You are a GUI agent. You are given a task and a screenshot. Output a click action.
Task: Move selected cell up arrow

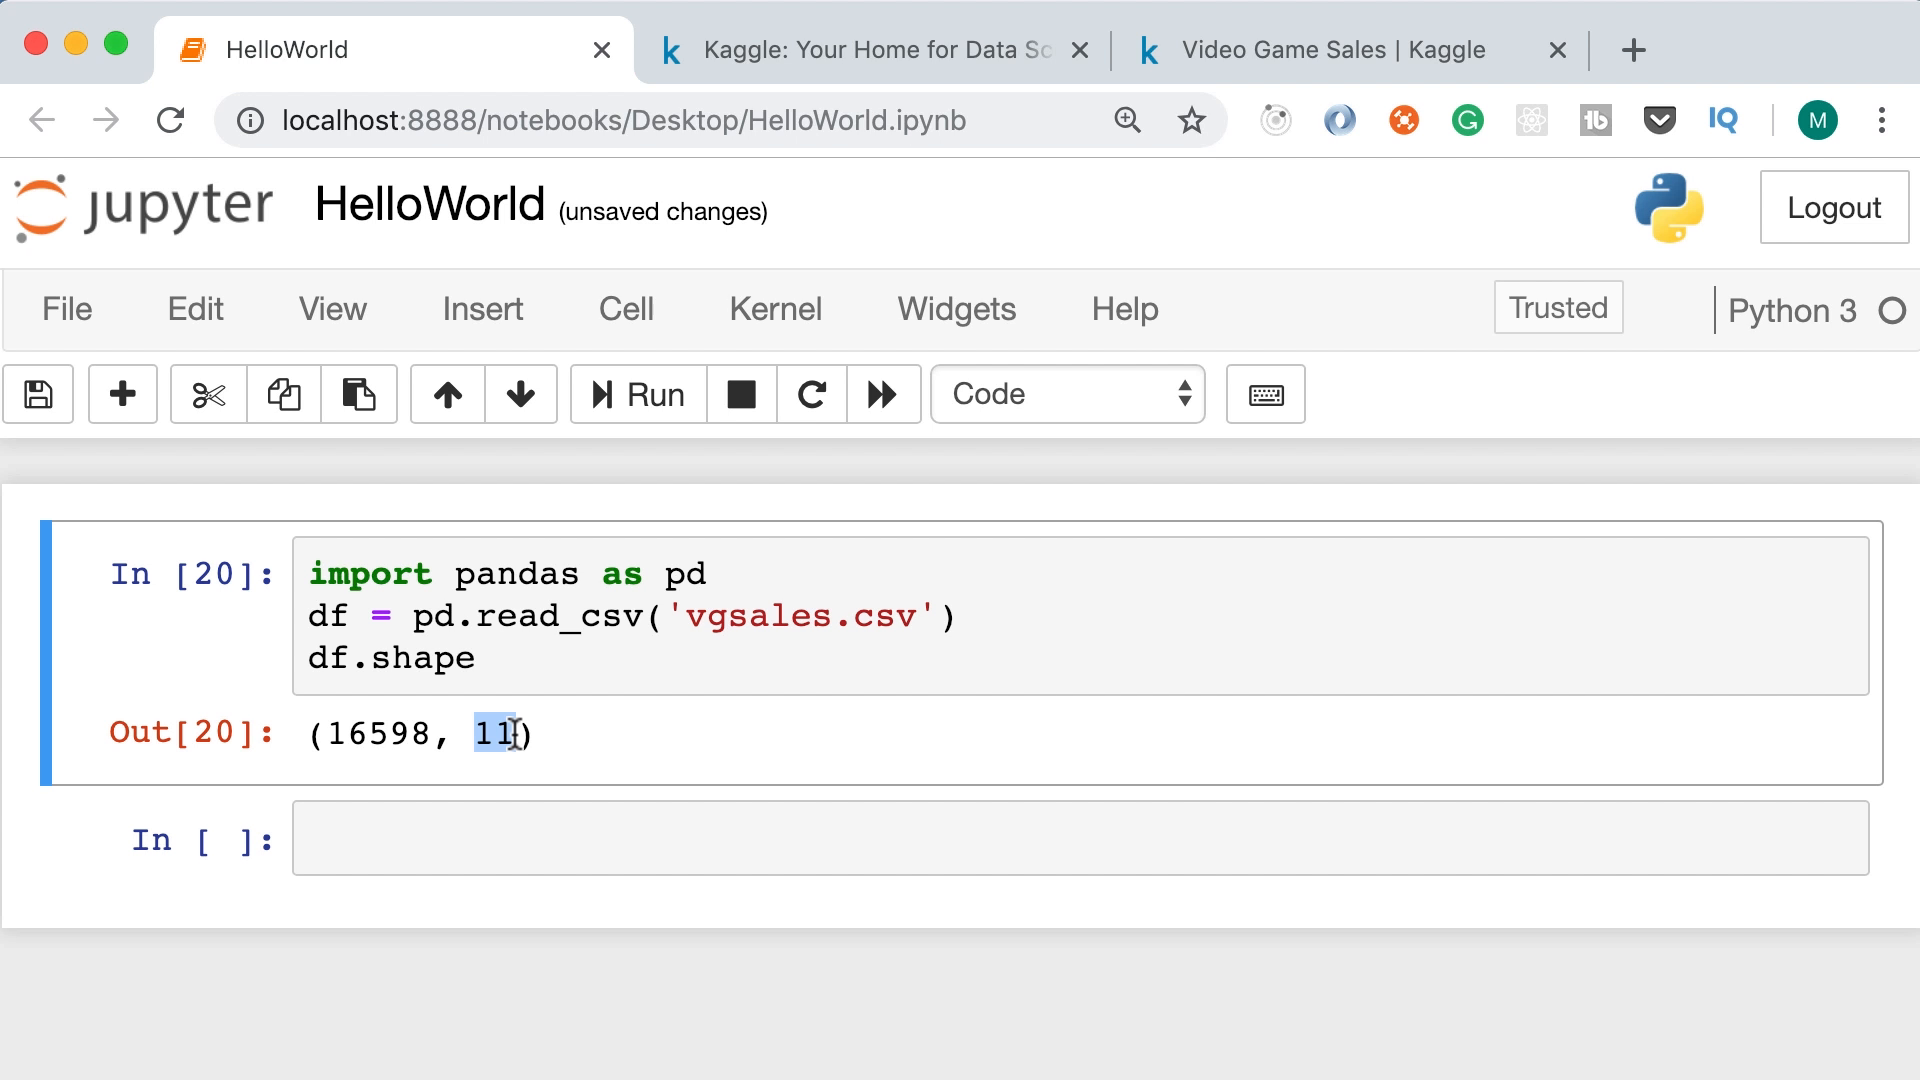point(448,394)
